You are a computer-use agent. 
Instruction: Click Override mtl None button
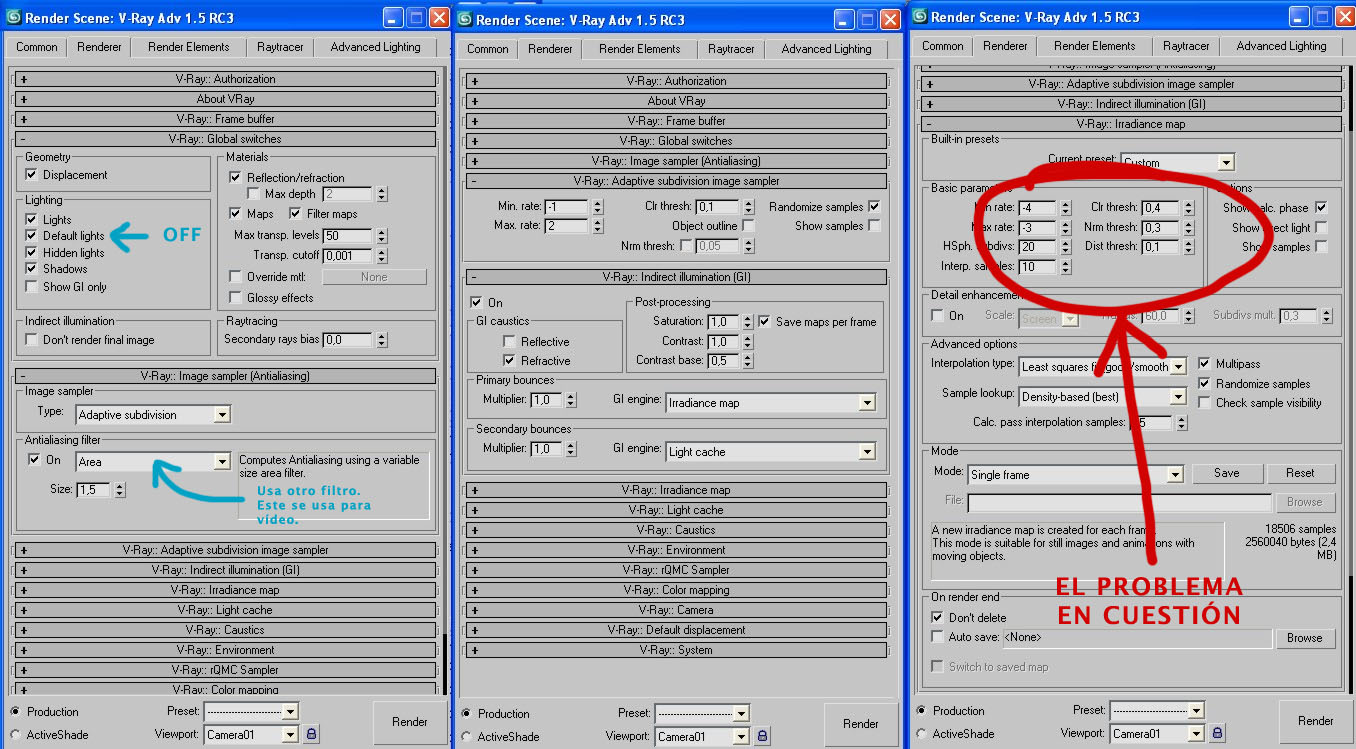point(374,277)
